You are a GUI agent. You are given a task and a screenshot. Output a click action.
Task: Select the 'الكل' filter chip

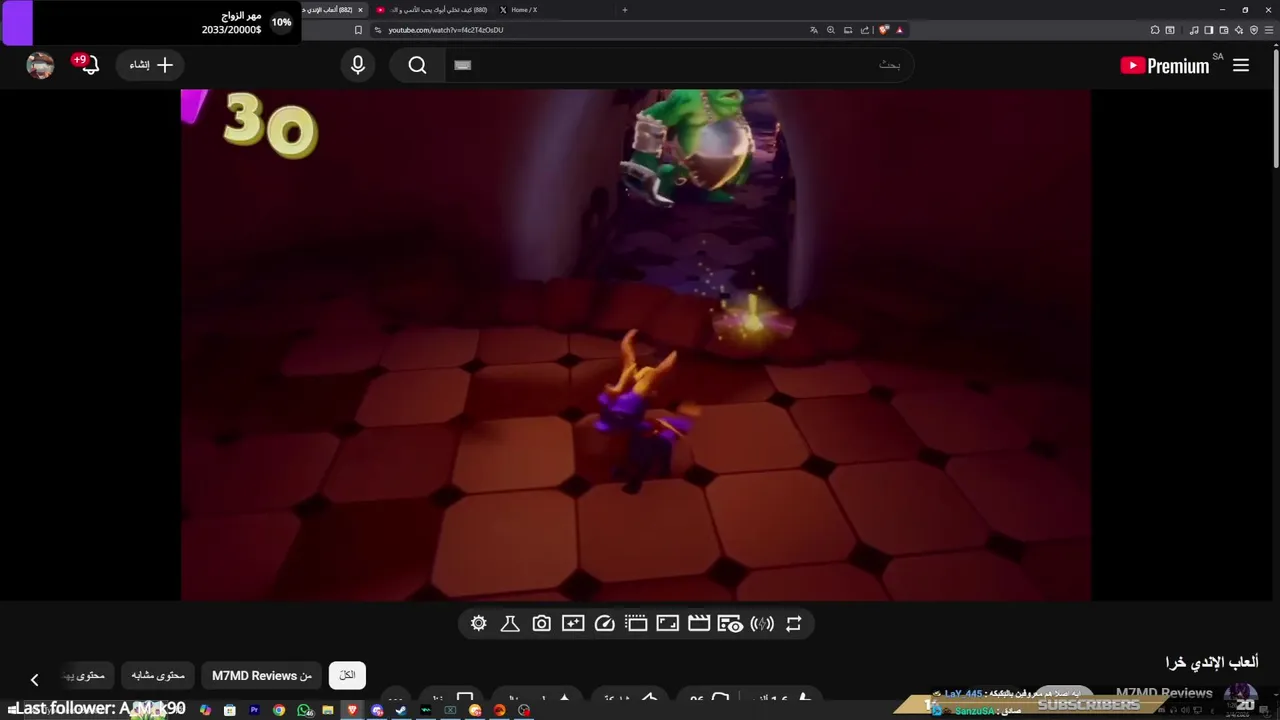347,675
